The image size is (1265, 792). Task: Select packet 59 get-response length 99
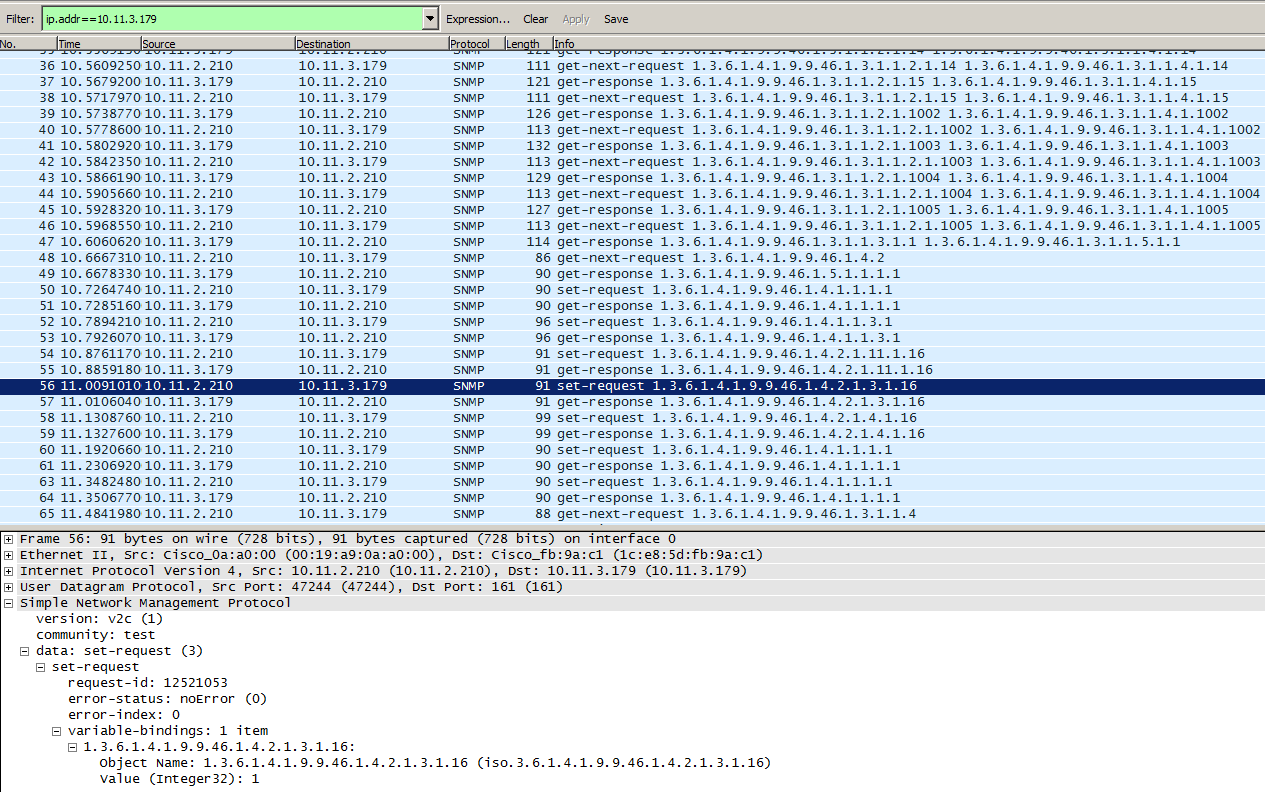click(x=632, y=434)
